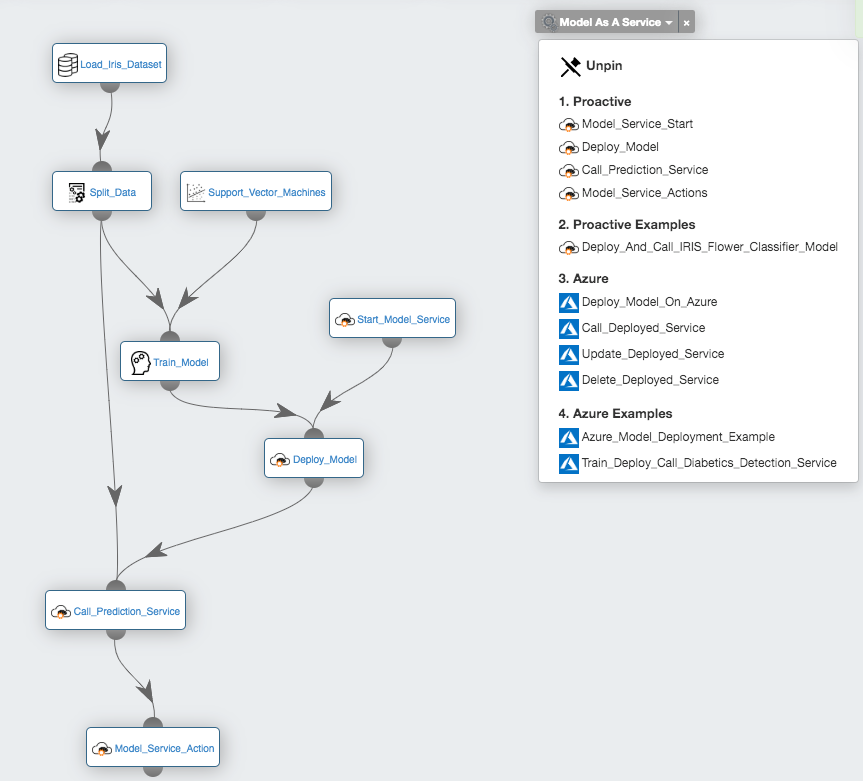The image size is (863, 781).
Task: Pick Call_Prediction_Service in the palette menu
Action: (x=645, y=170)
